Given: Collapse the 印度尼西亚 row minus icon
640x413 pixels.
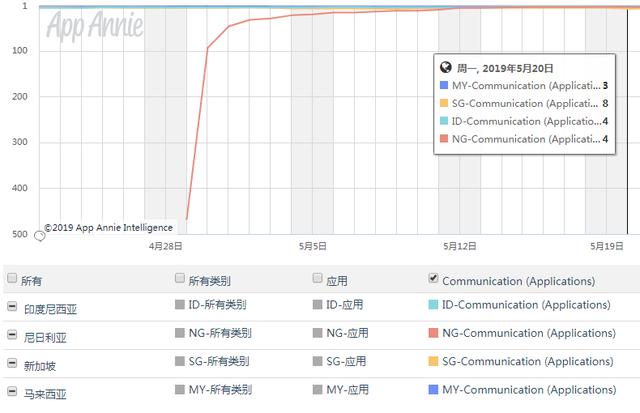Looking at the screenshot, I should coord(12,306).
